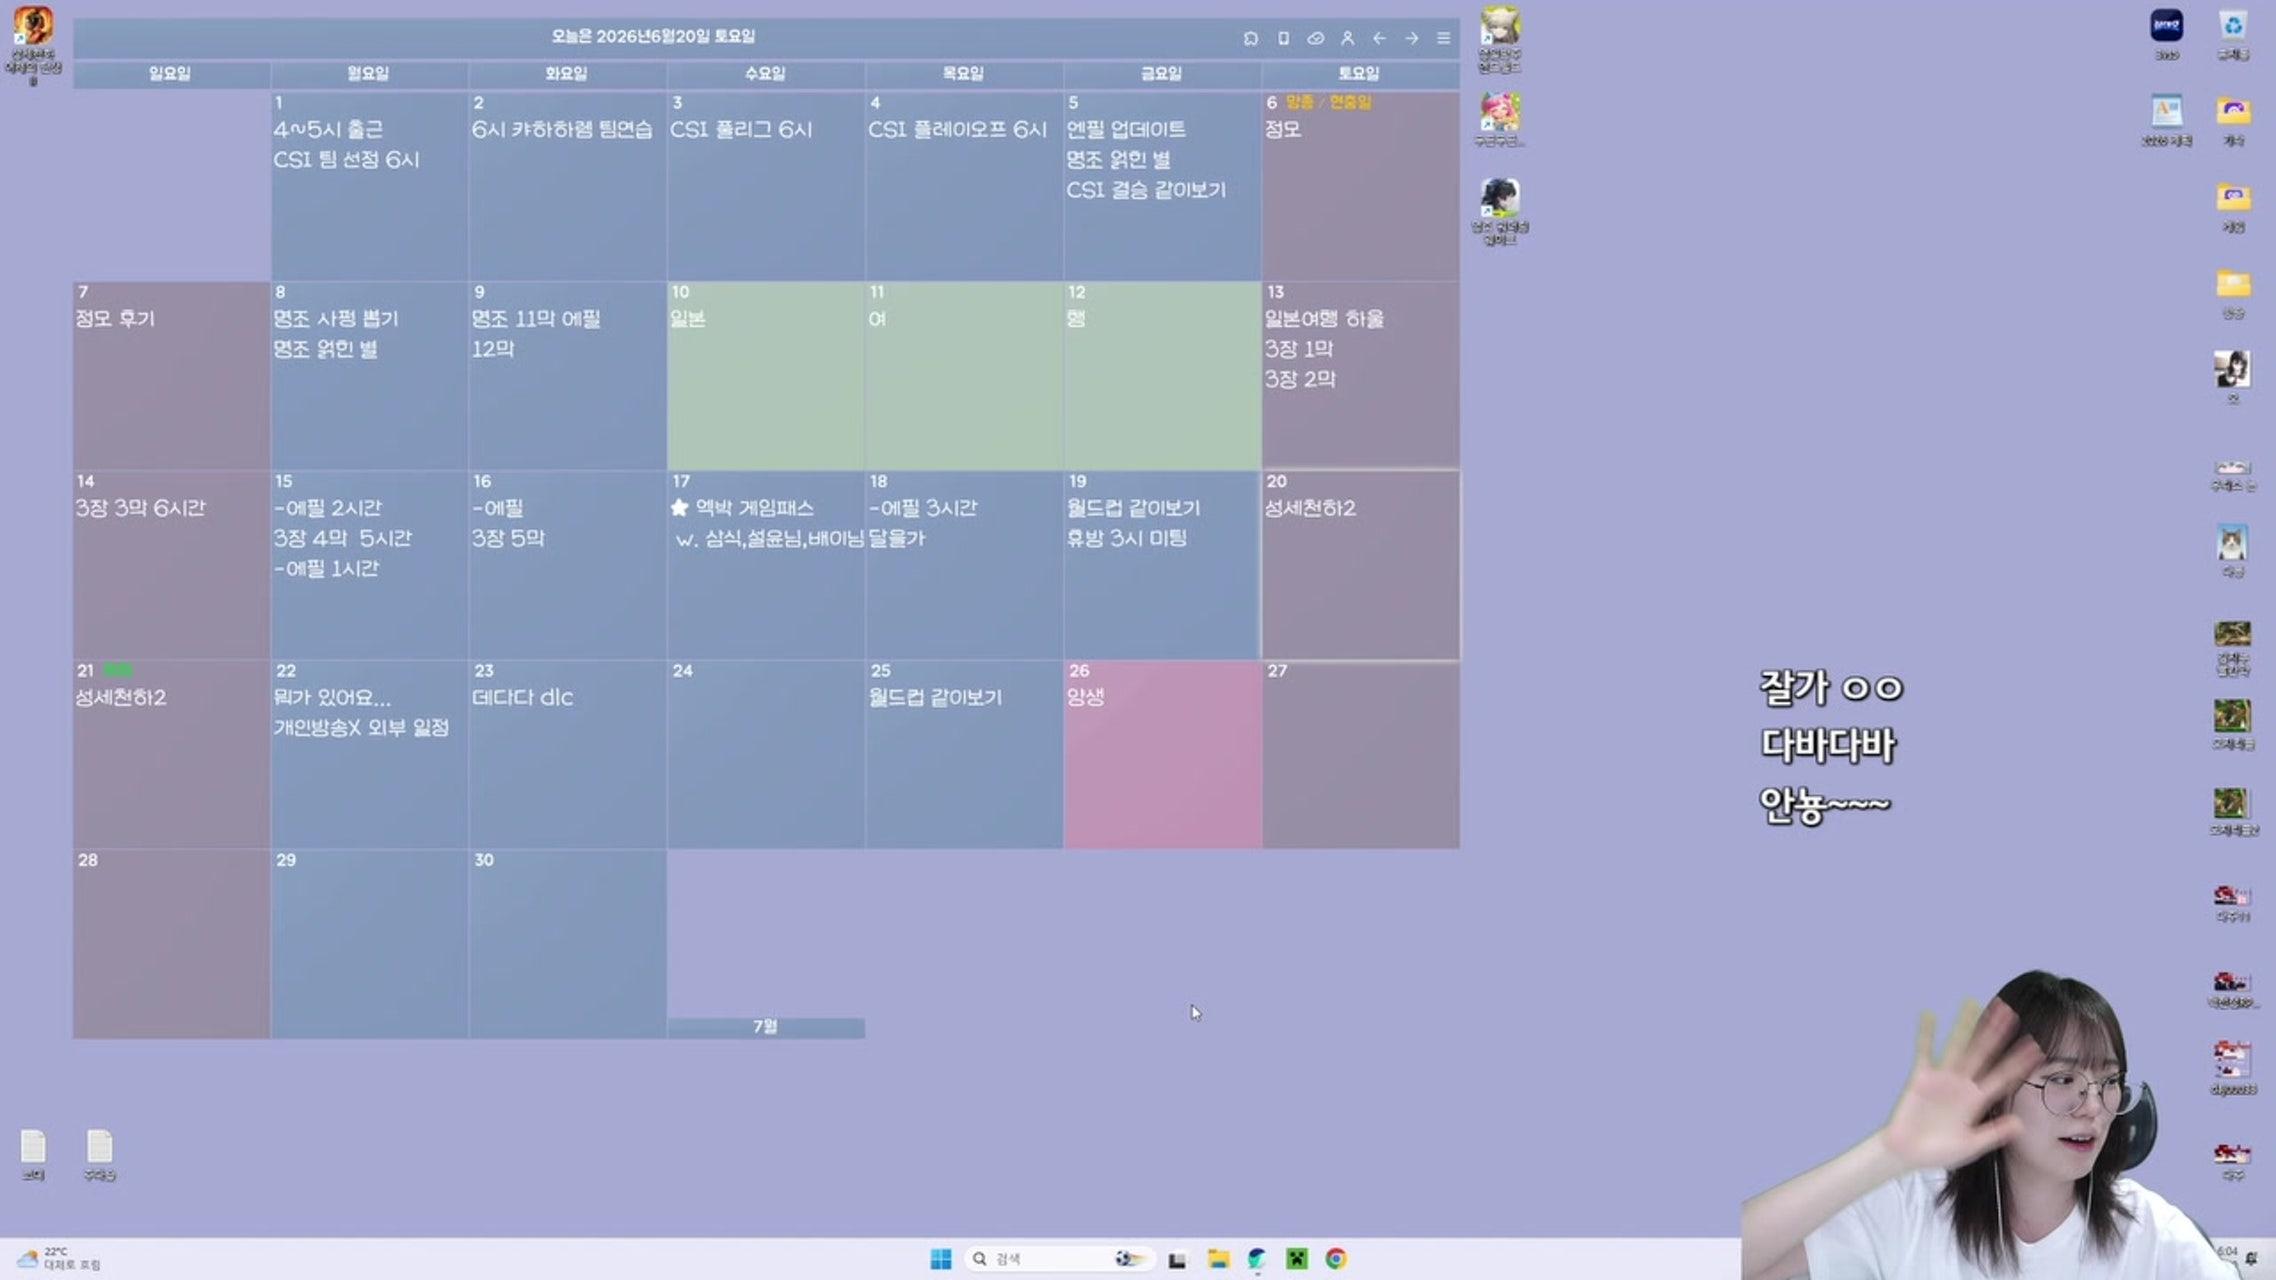Select the empty June 24 day cell

coord(765,754)
